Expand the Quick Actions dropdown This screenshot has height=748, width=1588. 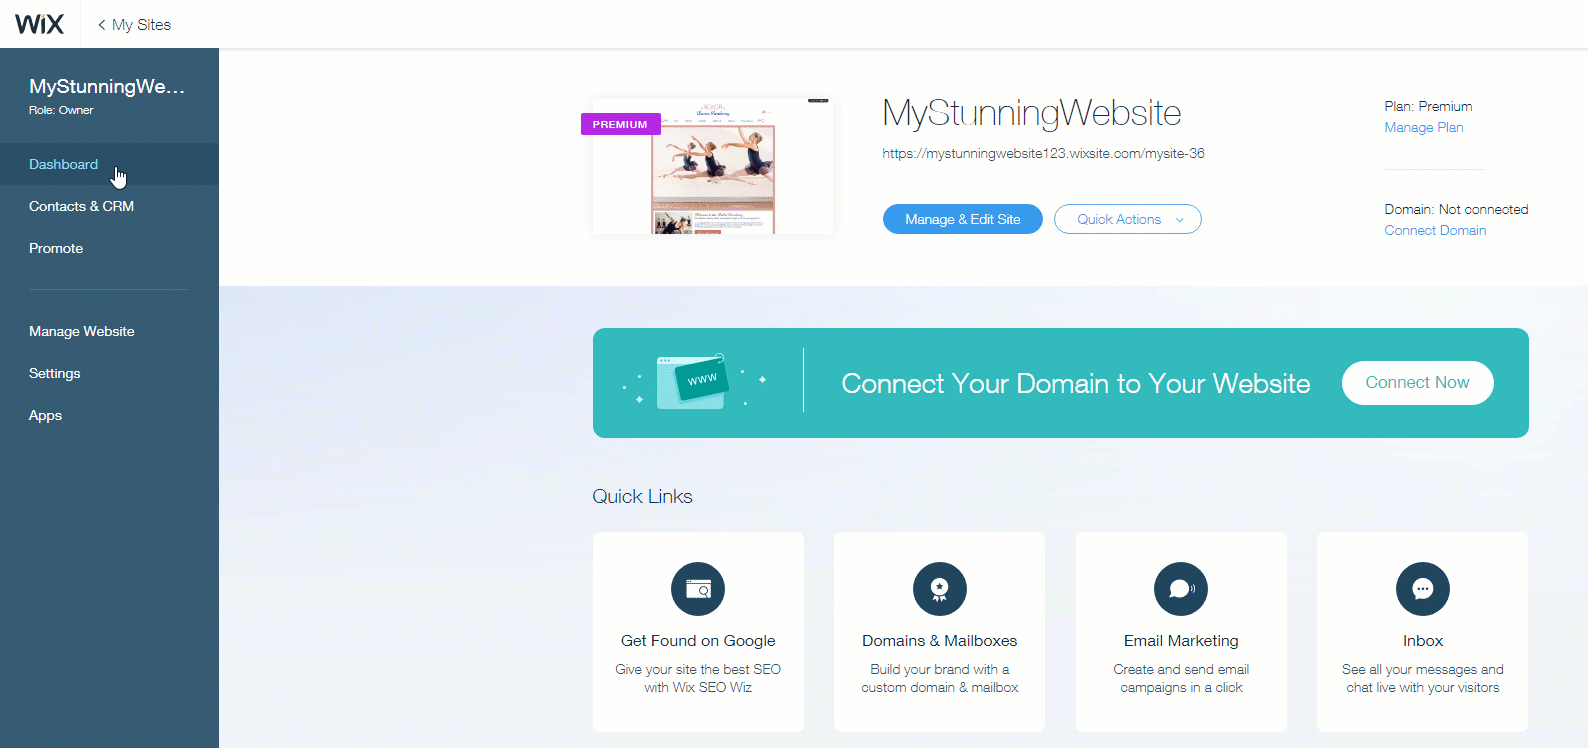tap(1128, 219)
